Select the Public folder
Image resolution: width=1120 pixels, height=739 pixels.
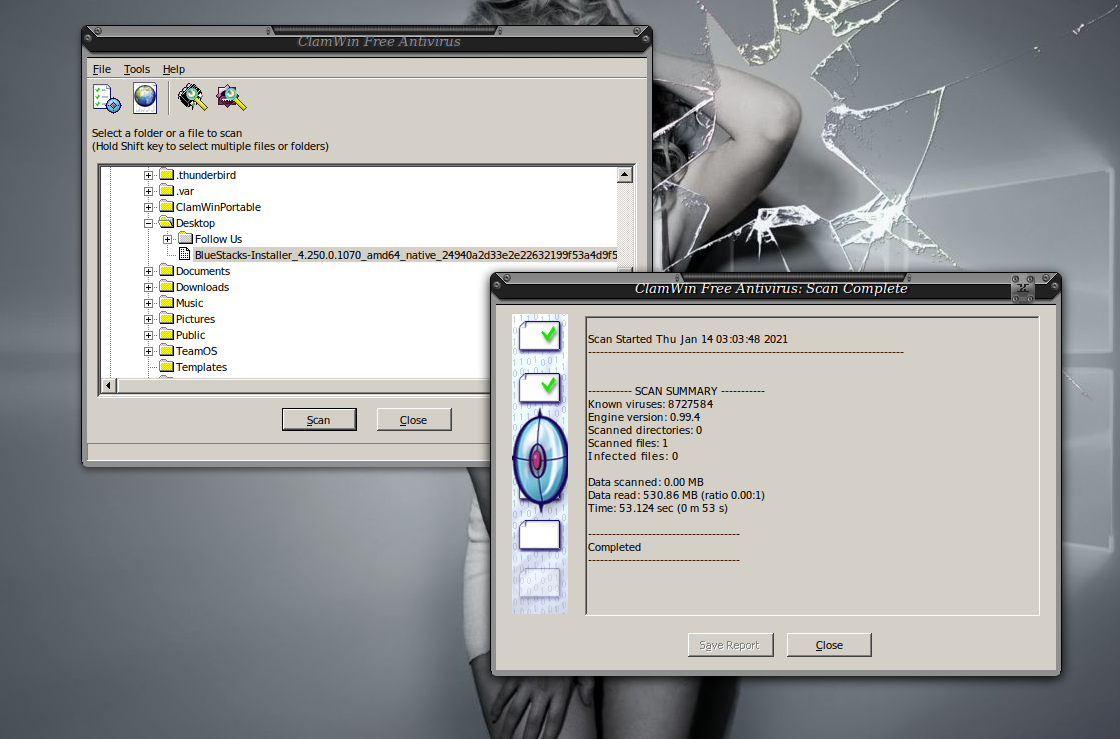[x=190, y=336]
